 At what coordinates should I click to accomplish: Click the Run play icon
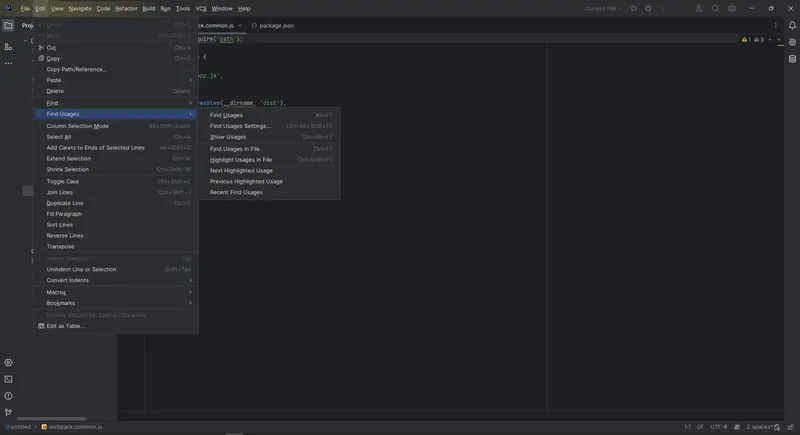(633, 8)
